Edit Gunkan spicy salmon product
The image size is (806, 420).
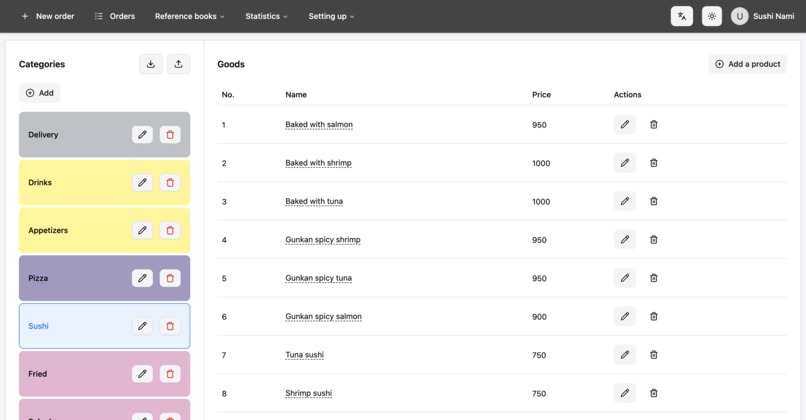pos(625,316)
